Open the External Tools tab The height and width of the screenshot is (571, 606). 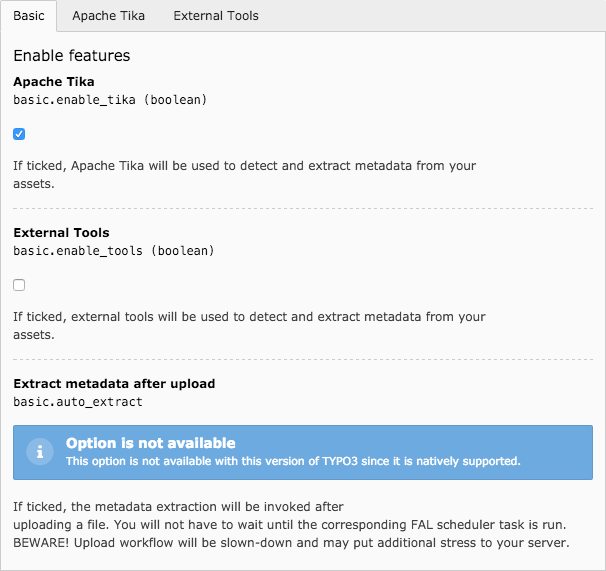point(215,16)
